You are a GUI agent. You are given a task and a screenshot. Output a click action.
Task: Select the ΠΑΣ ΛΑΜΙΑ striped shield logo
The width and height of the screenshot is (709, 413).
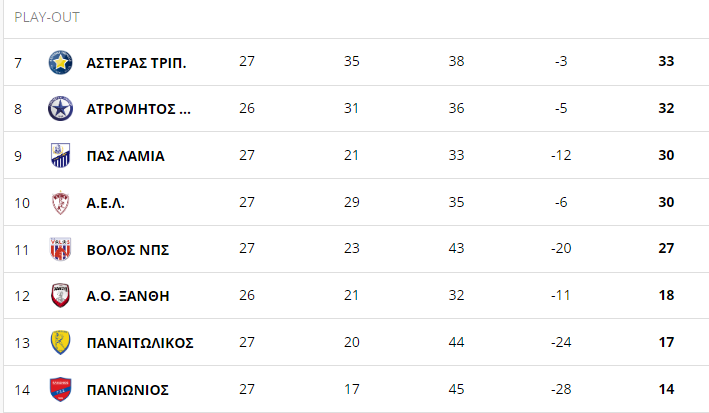click(61, 155)
